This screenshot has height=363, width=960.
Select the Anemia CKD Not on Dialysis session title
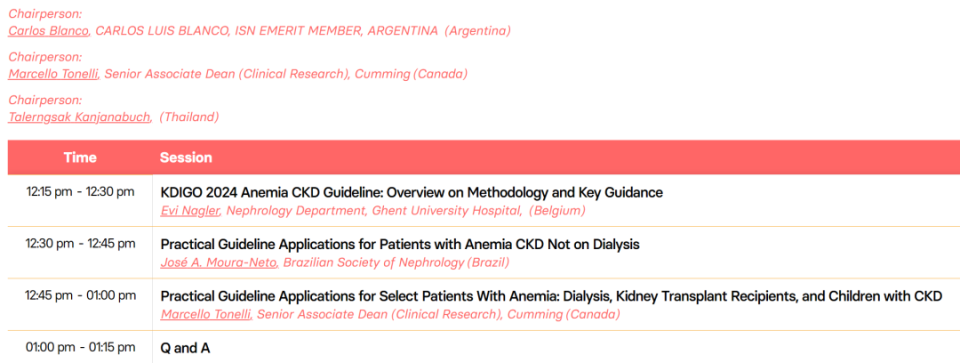tap(400, 244)
